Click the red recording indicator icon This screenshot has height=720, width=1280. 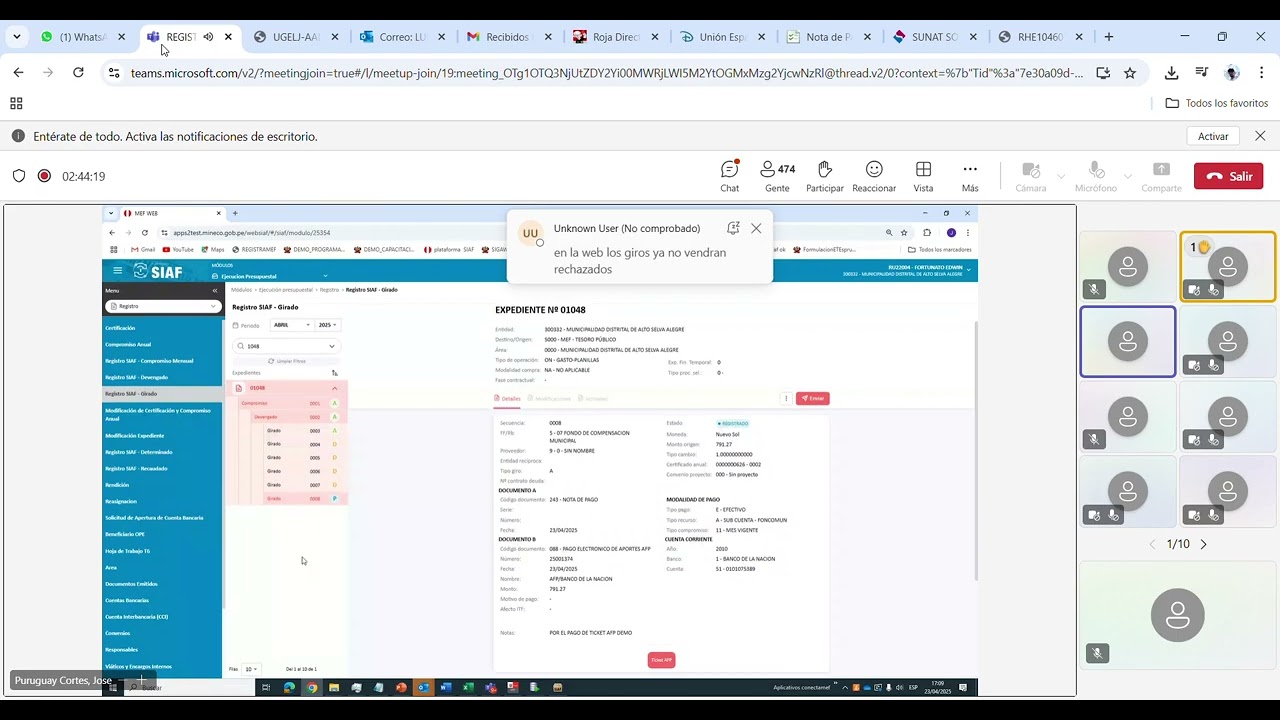click(44, 176)
